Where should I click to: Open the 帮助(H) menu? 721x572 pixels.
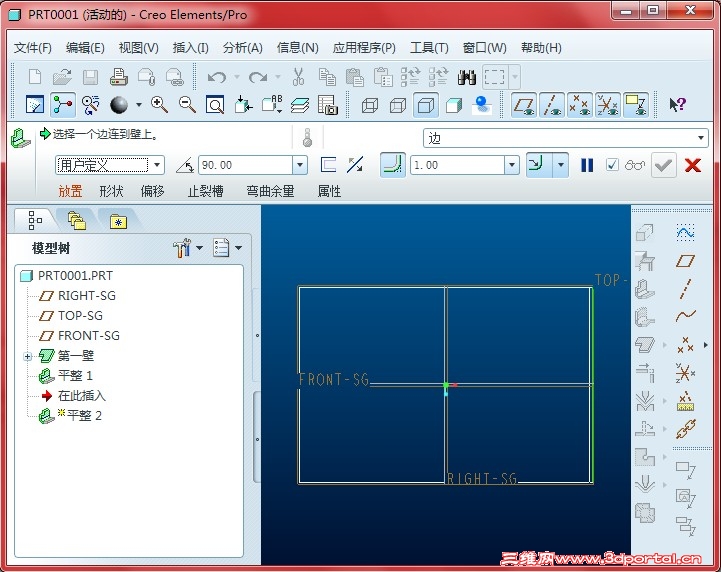click(x=541, y=48)
